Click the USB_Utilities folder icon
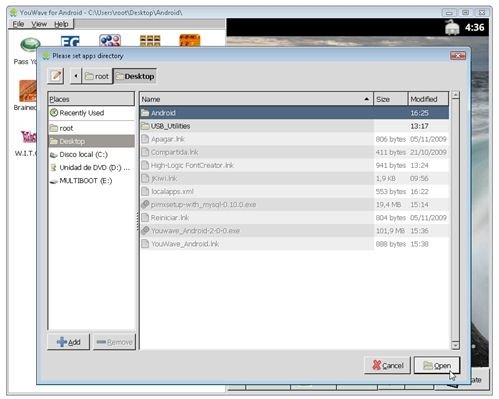 (x=145, y=126)
